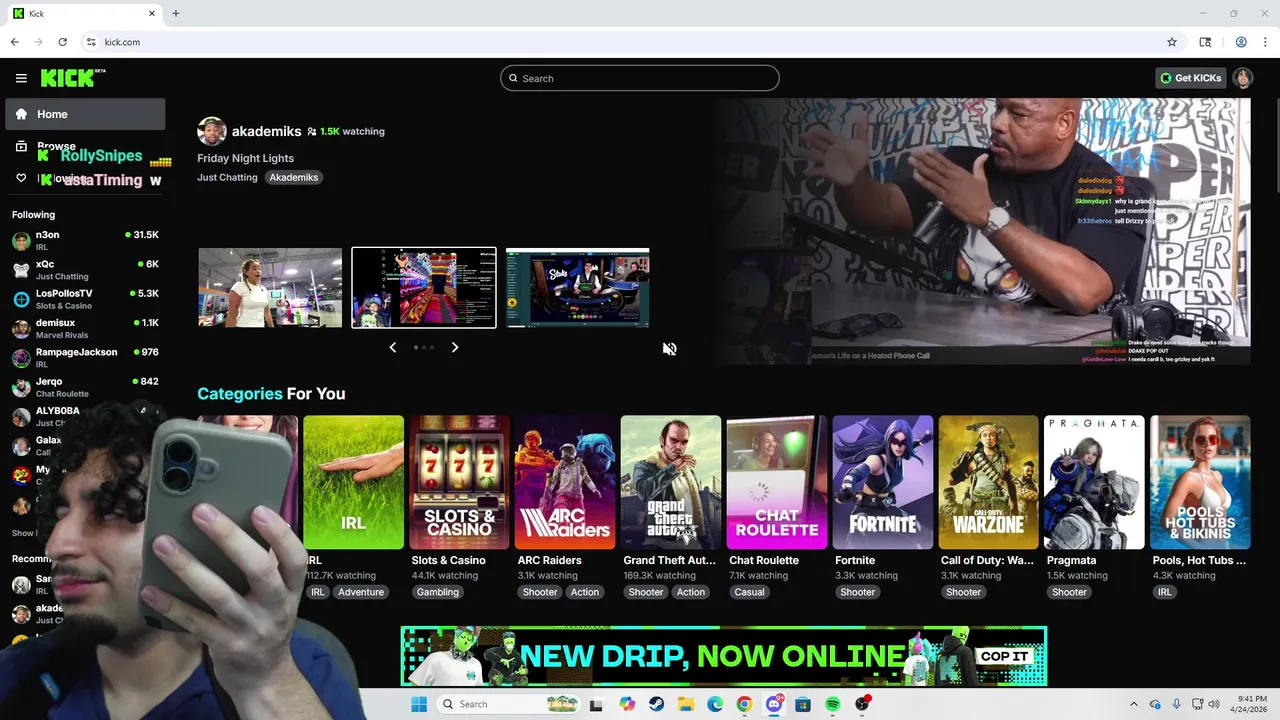The width and height of the screenshot is (1280, 720).
Task: Open LosPollosTV in Following list
Action: tap(85, 299)
